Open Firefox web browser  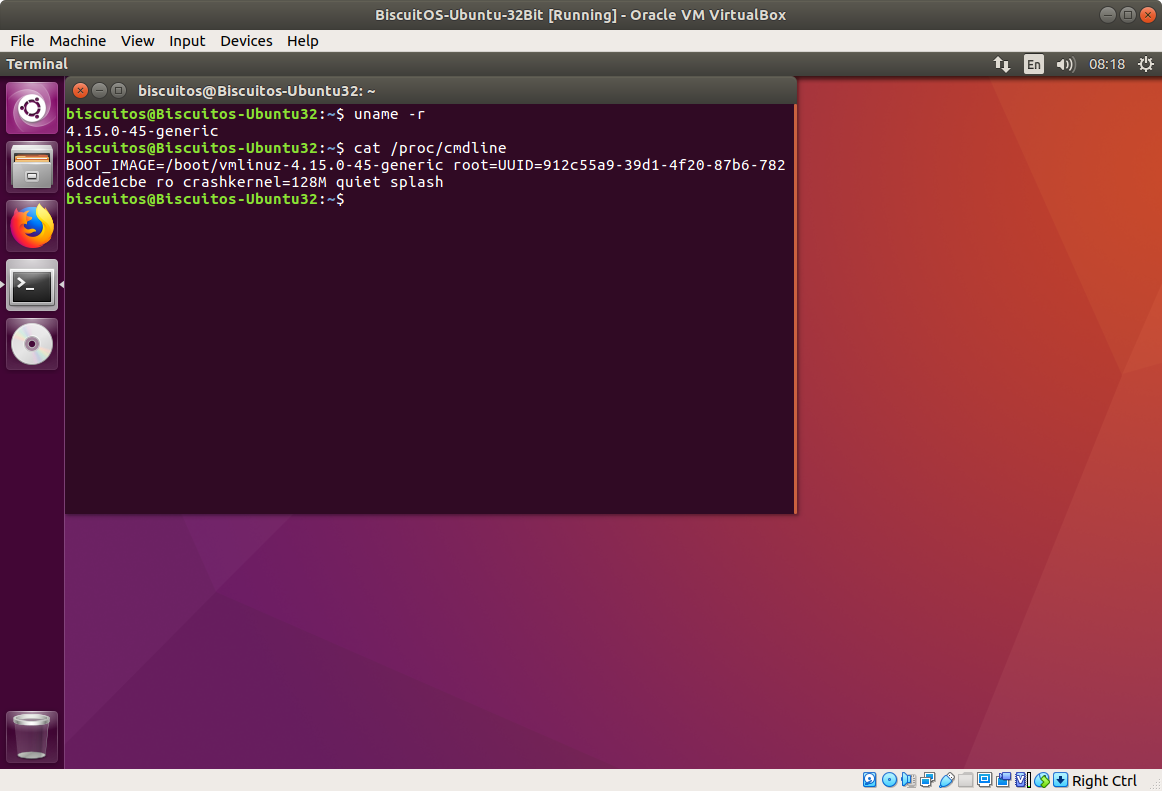[32, 226]
